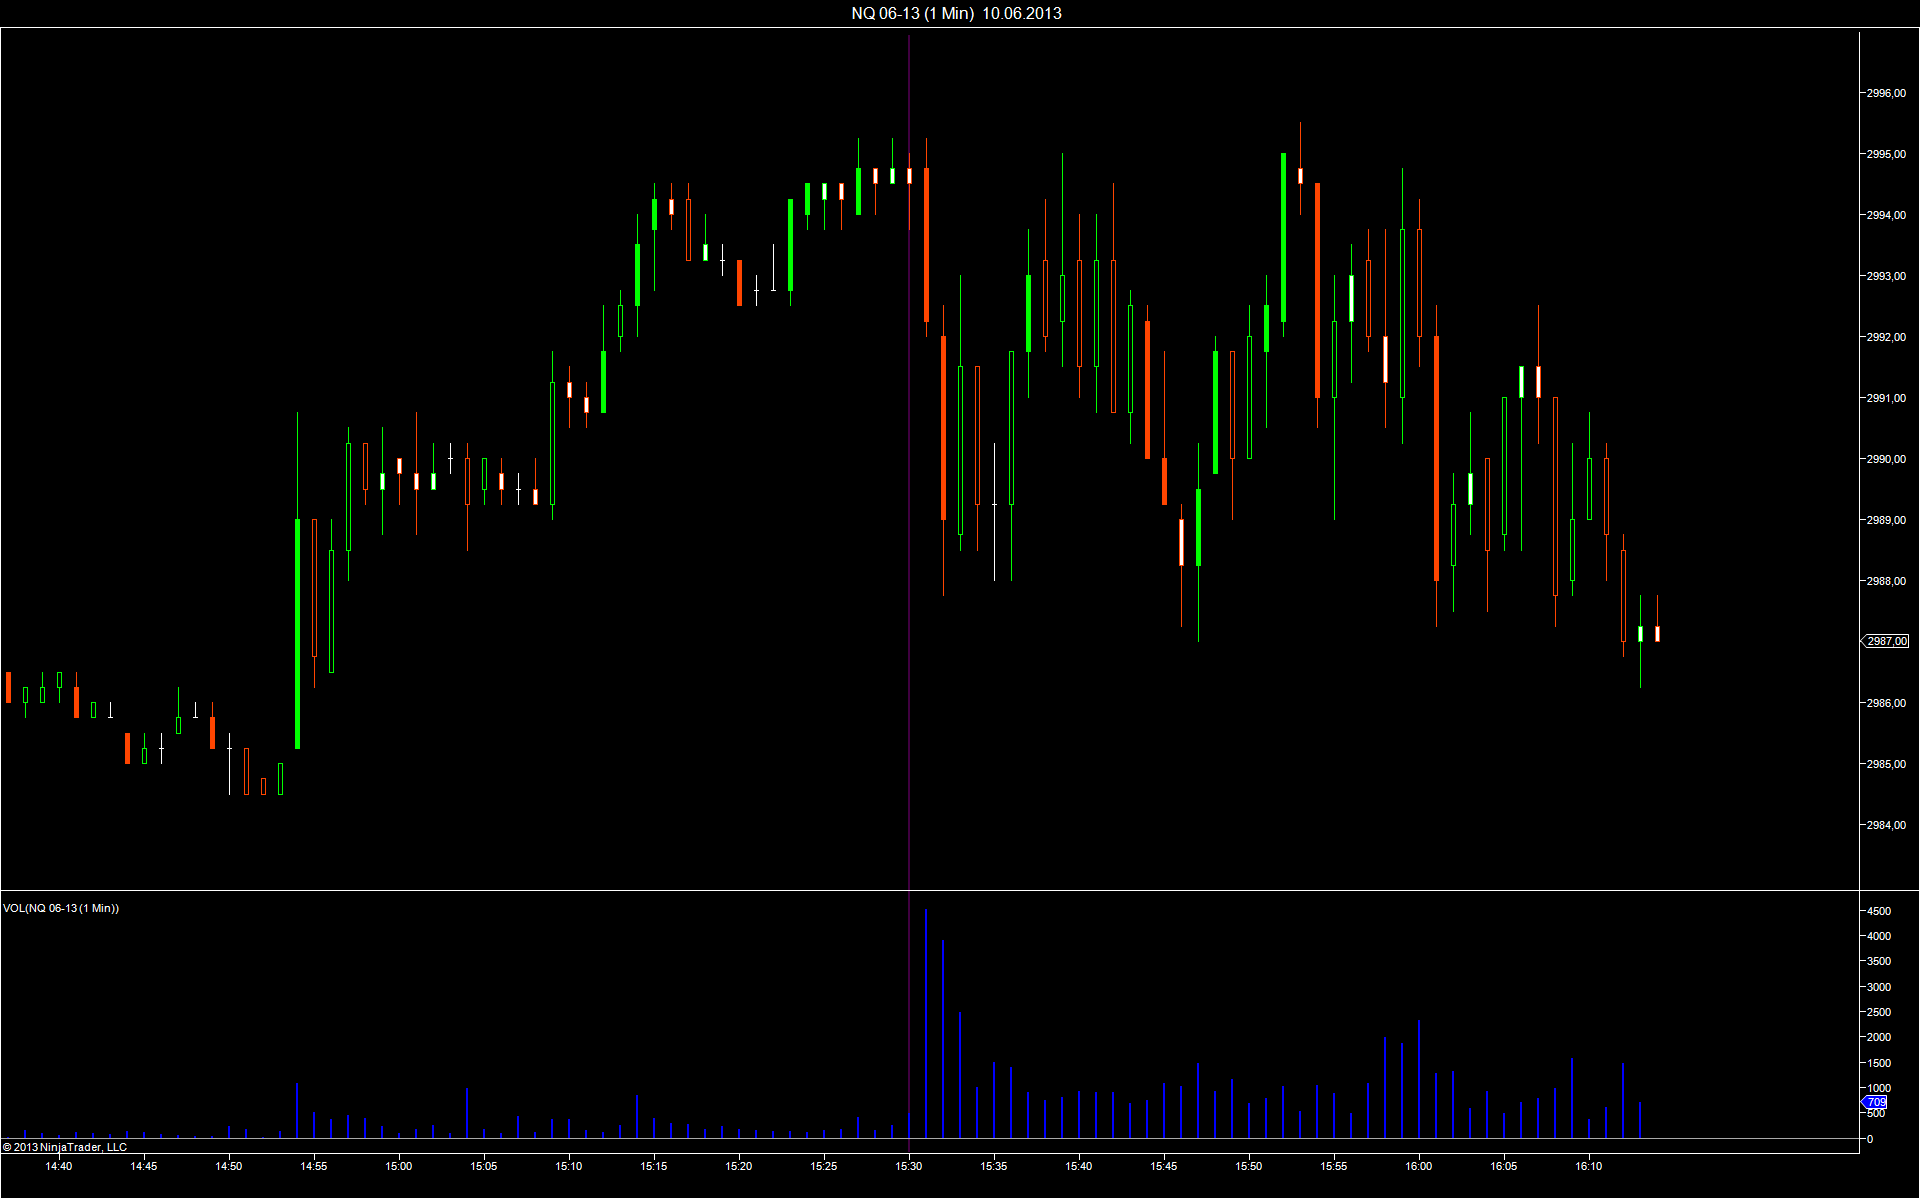Screen dimensions: 1920x1199
Task: Click the 16:10 time axis label
Action: (x=1589, y=1166)
